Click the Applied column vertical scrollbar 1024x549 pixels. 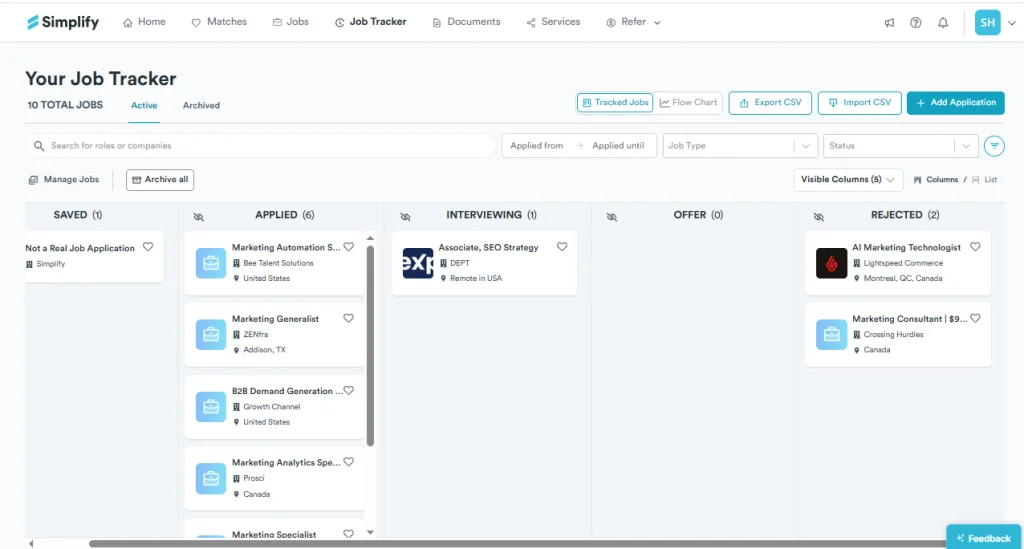[370, 345]
